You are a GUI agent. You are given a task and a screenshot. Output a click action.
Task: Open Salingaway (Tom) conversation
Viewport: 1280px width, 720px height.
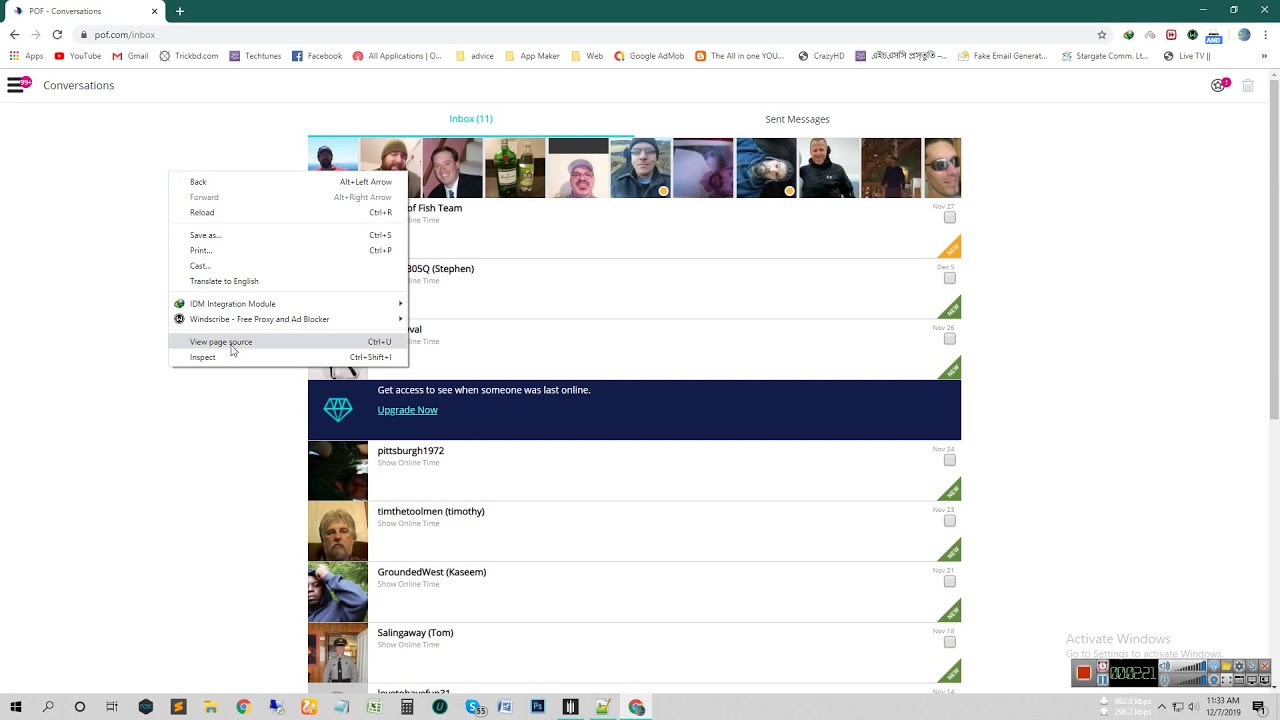coord(634,652)
